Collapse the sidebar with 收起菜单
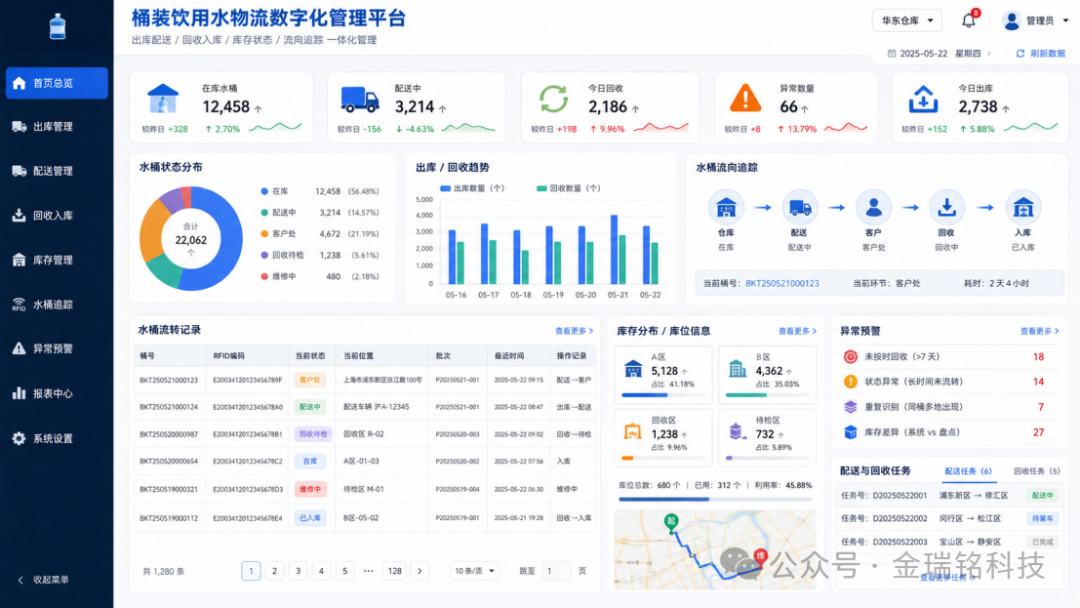Viewport: 1080px width, 608px height. tap(43, 580)
